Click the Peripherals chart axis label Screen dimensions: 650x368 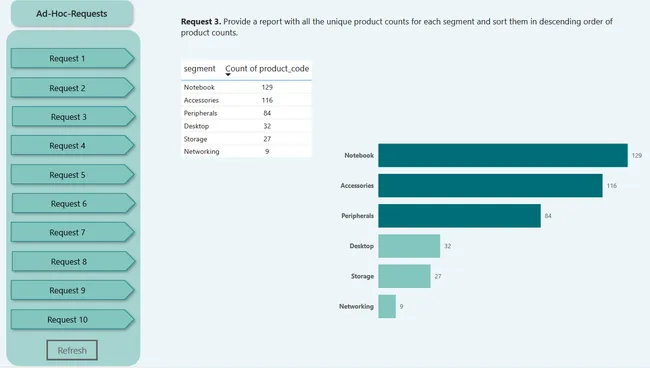357,216
